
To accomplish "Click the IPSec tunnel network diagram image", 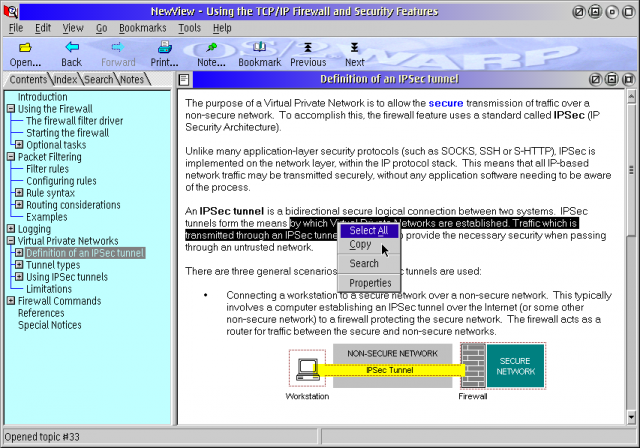I will (x=416, y=372).
